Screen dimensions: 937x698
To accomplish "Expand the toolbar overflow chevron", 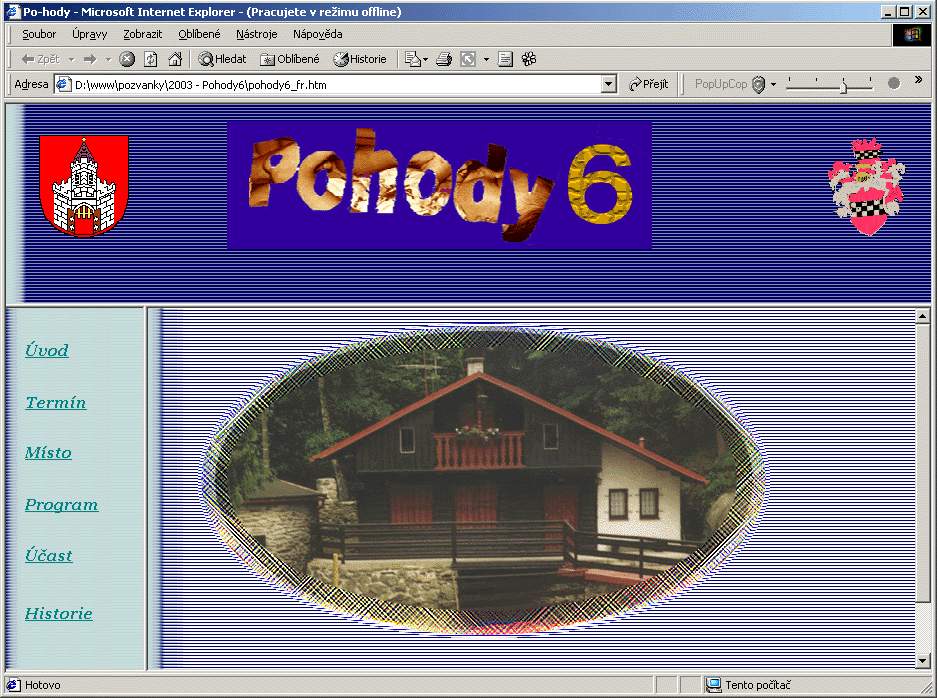I will point(918,79).
